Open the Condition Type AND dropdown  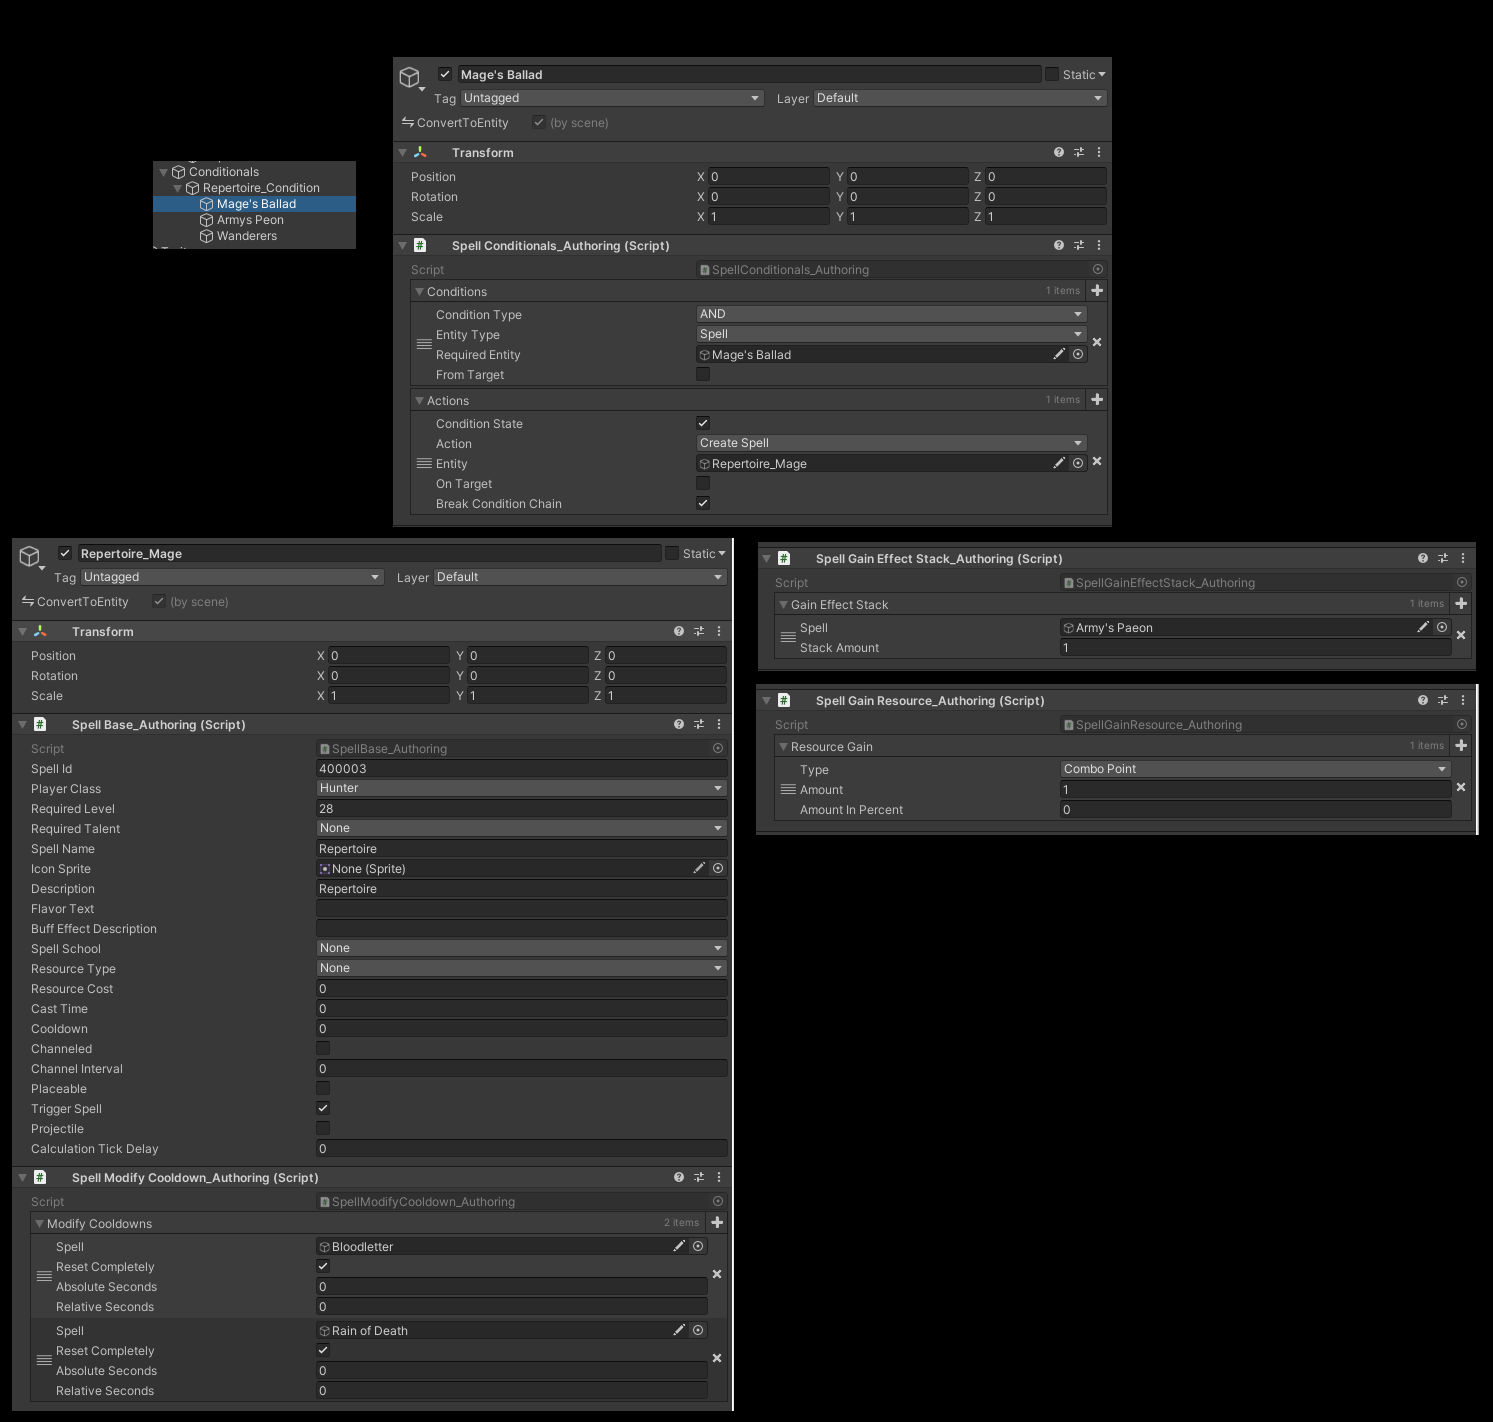[x=890, y=314]
